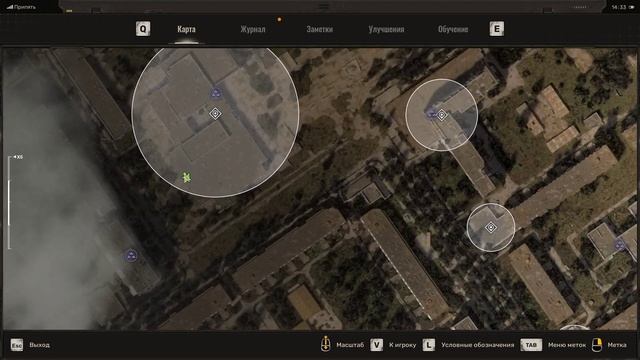Image resolution: width=640 pixels, height=360 pixels.
Task: Open the Журнал tab
Action: 253,29
